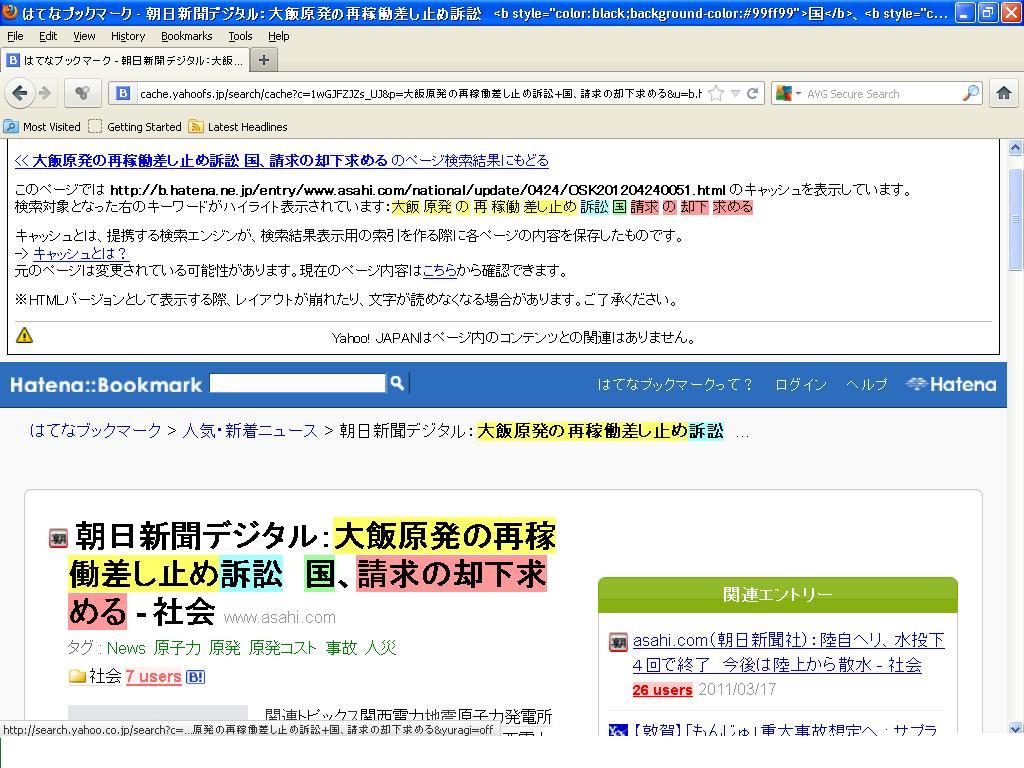Open the URL history dropdown arrow

(x=735, y=93)
